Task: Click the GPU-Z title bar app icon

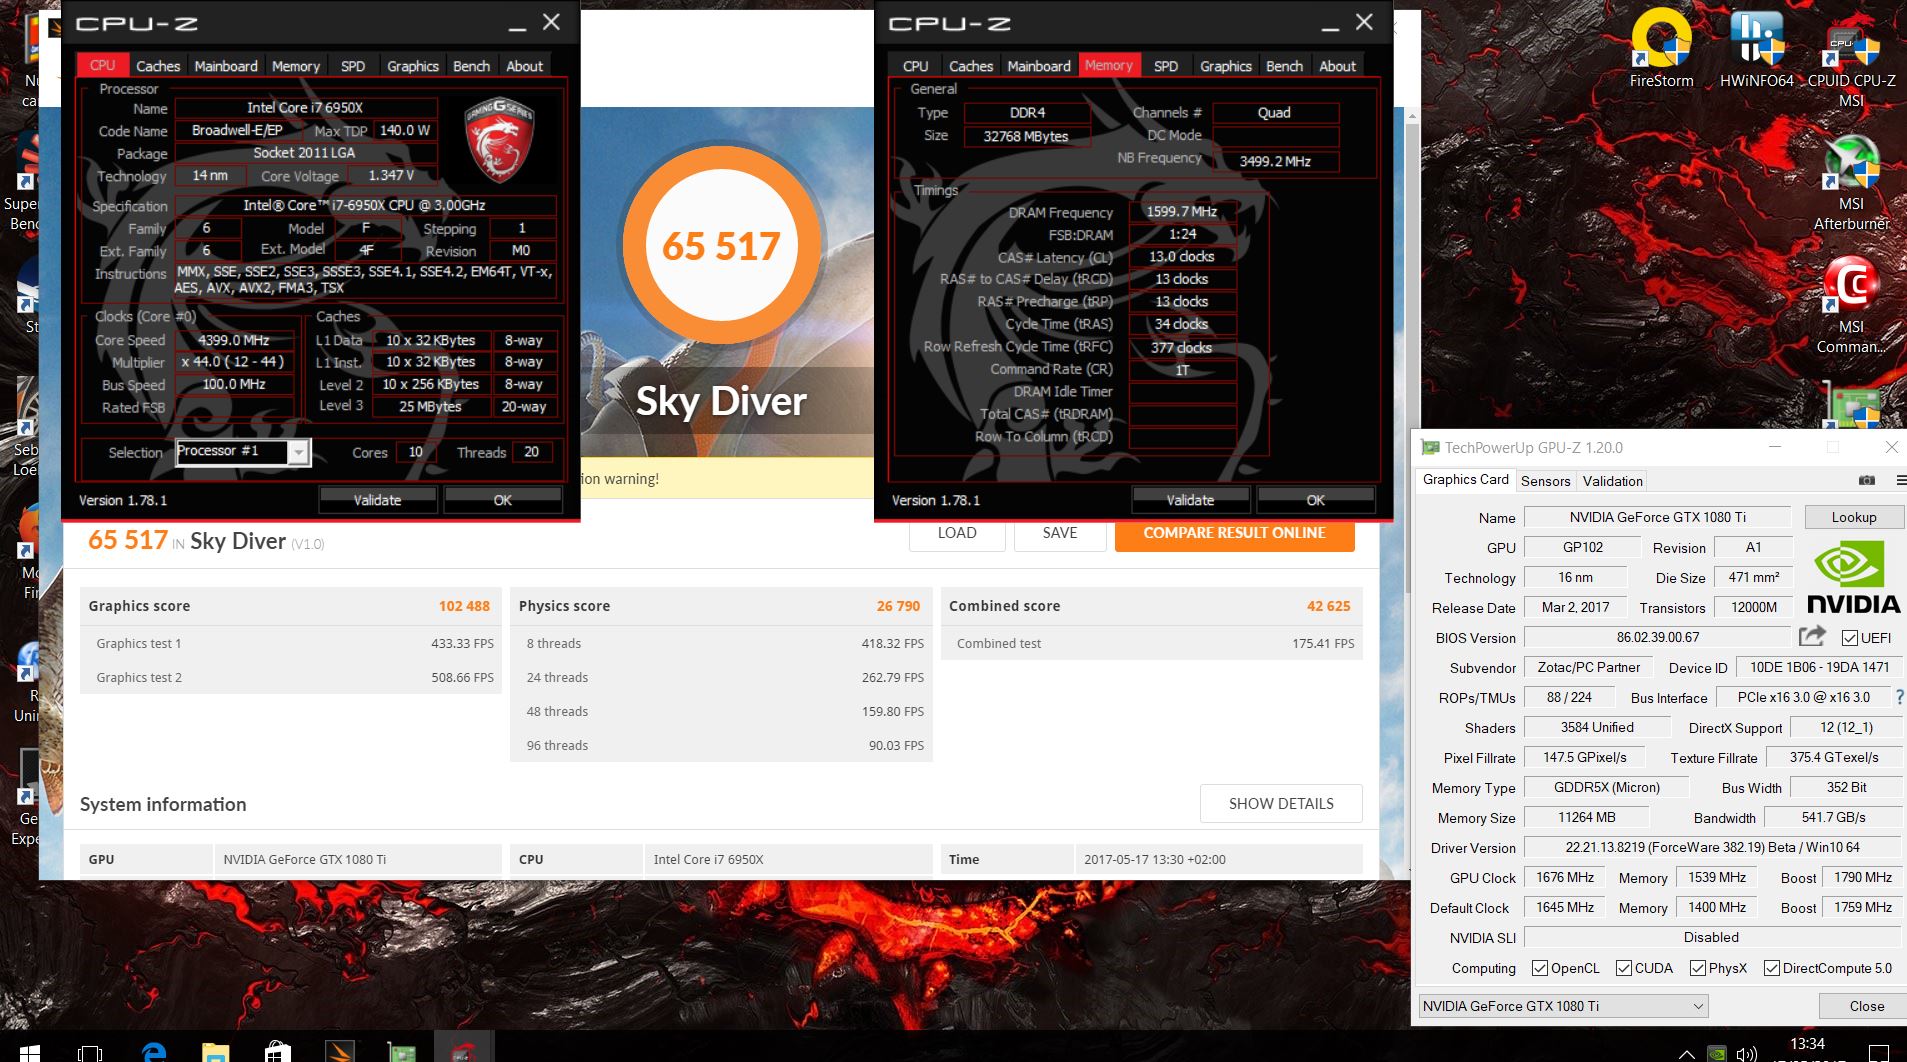Action: coord(1430,447)
